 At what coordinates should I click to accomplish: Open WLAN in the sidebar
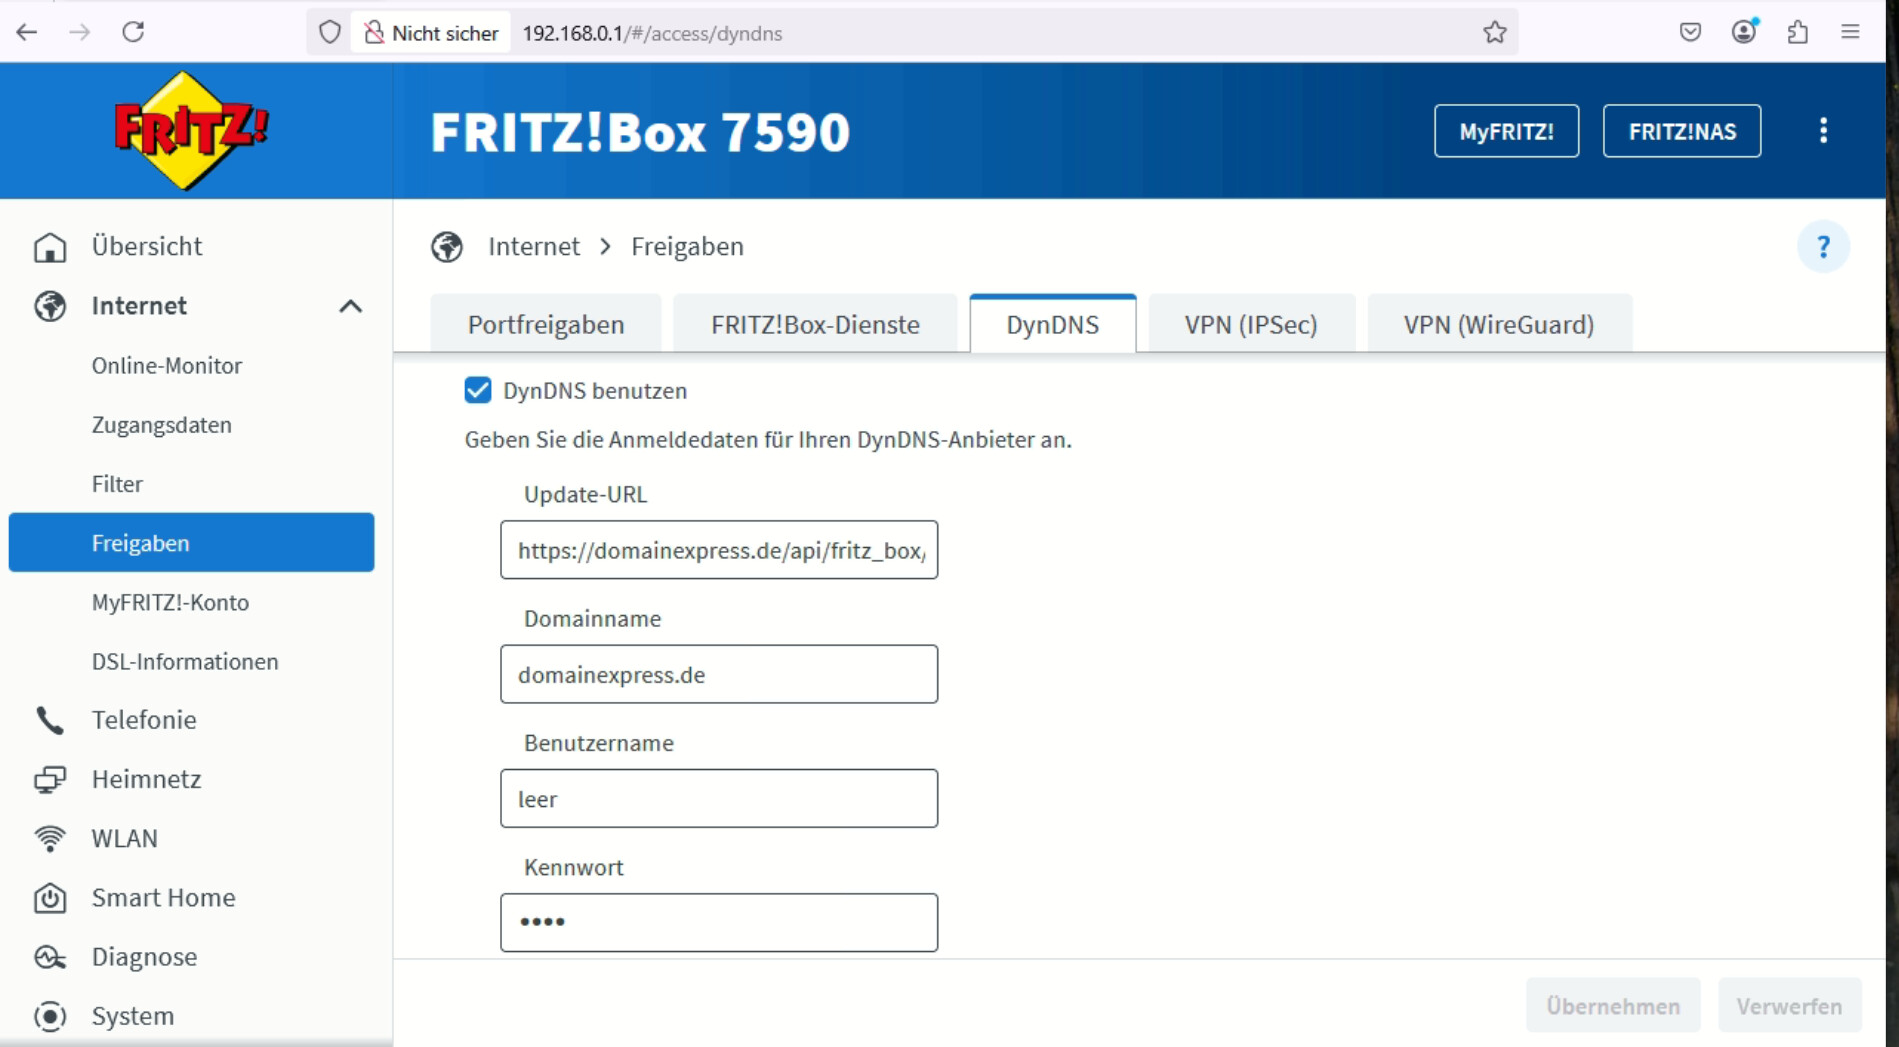click(x=125, y=838)
